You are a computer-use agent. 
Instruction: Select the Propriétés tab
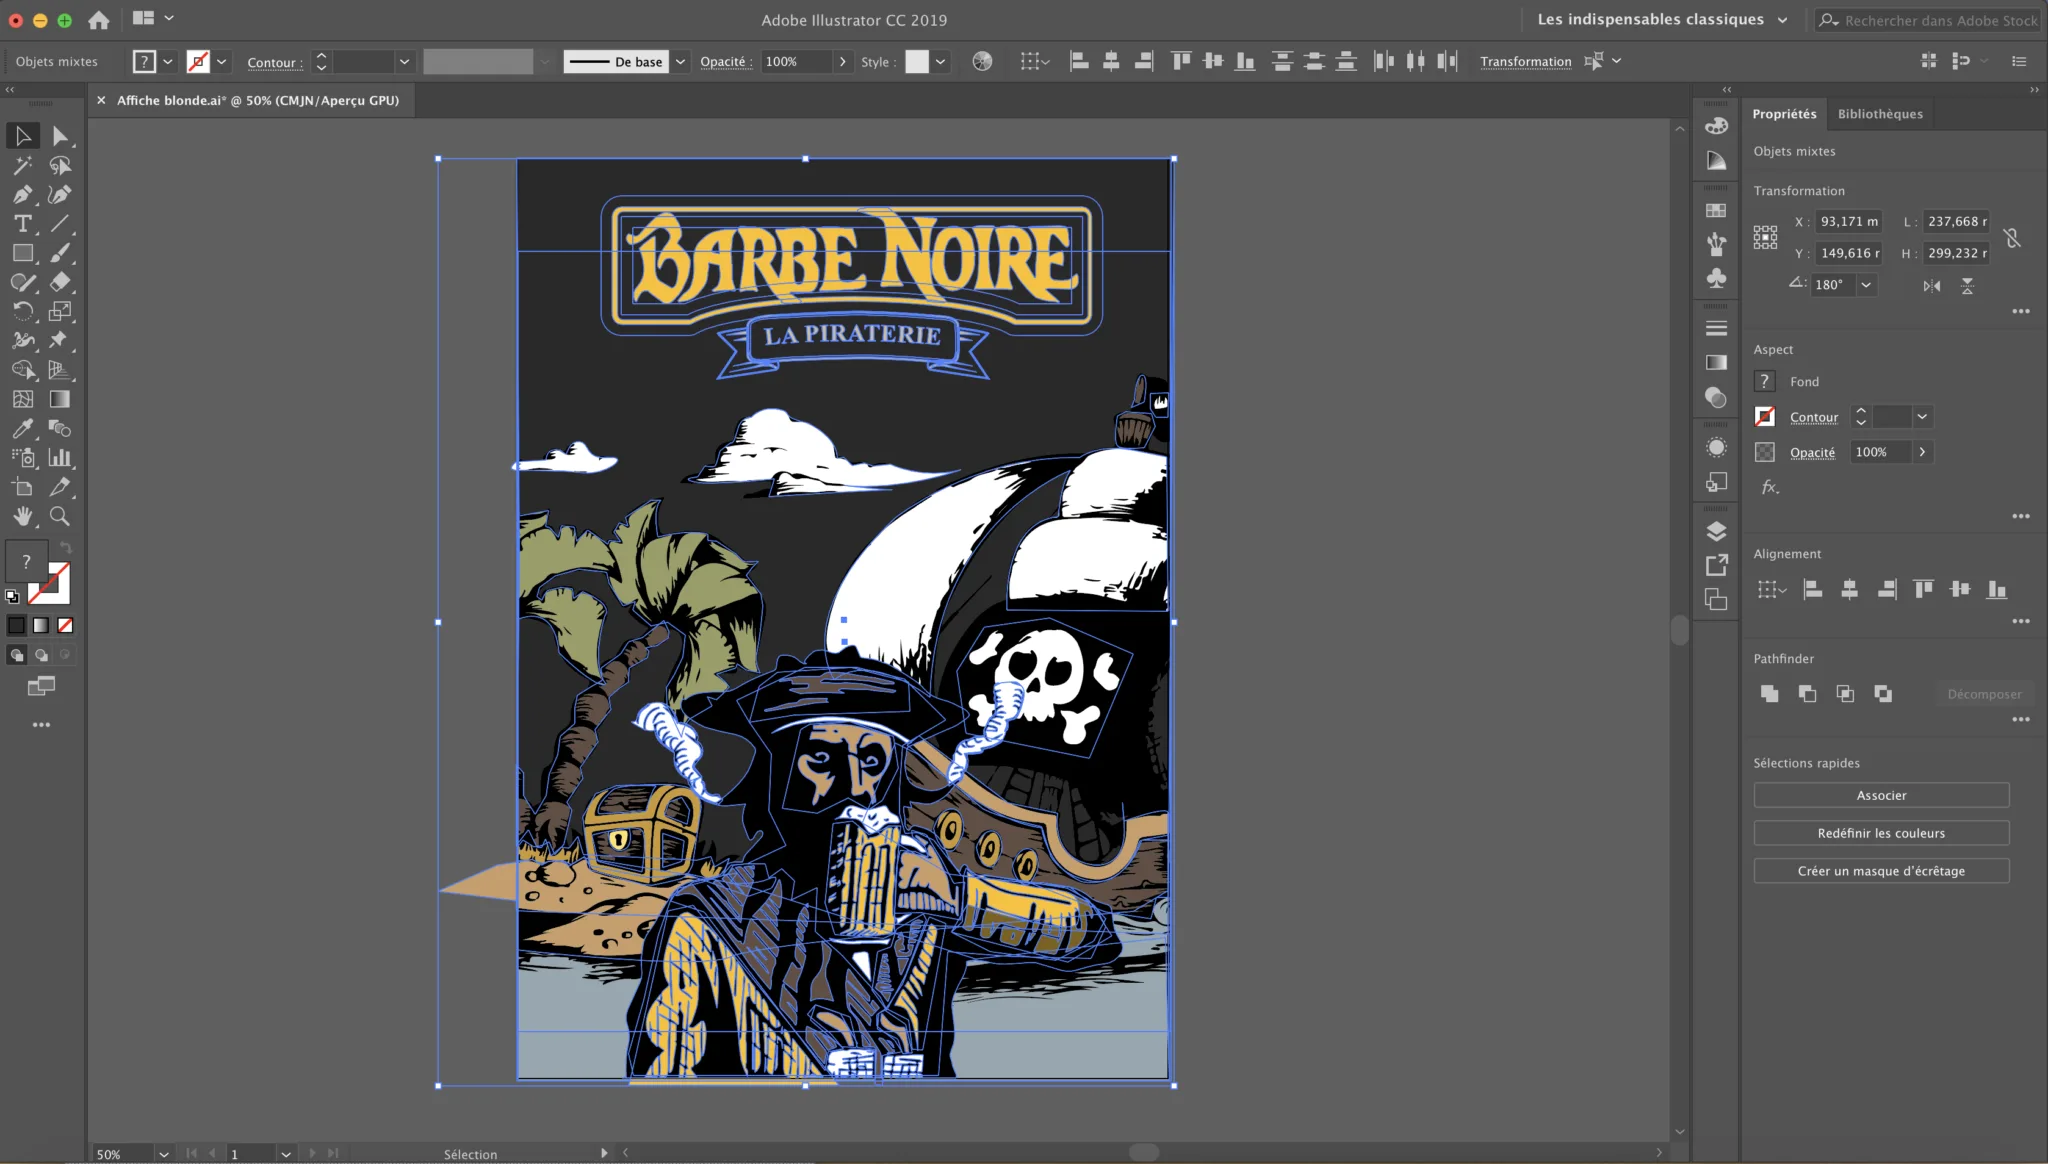[x=1784, y=114]
